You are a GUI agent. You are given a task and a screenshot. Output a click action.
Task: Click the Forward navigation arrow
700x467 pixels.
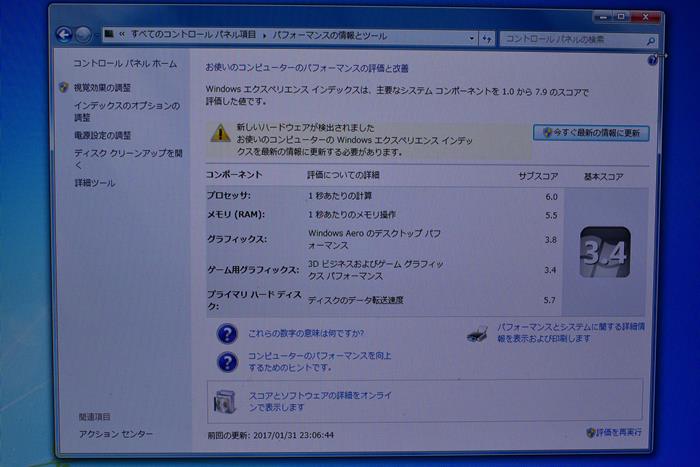pos(83,34)
